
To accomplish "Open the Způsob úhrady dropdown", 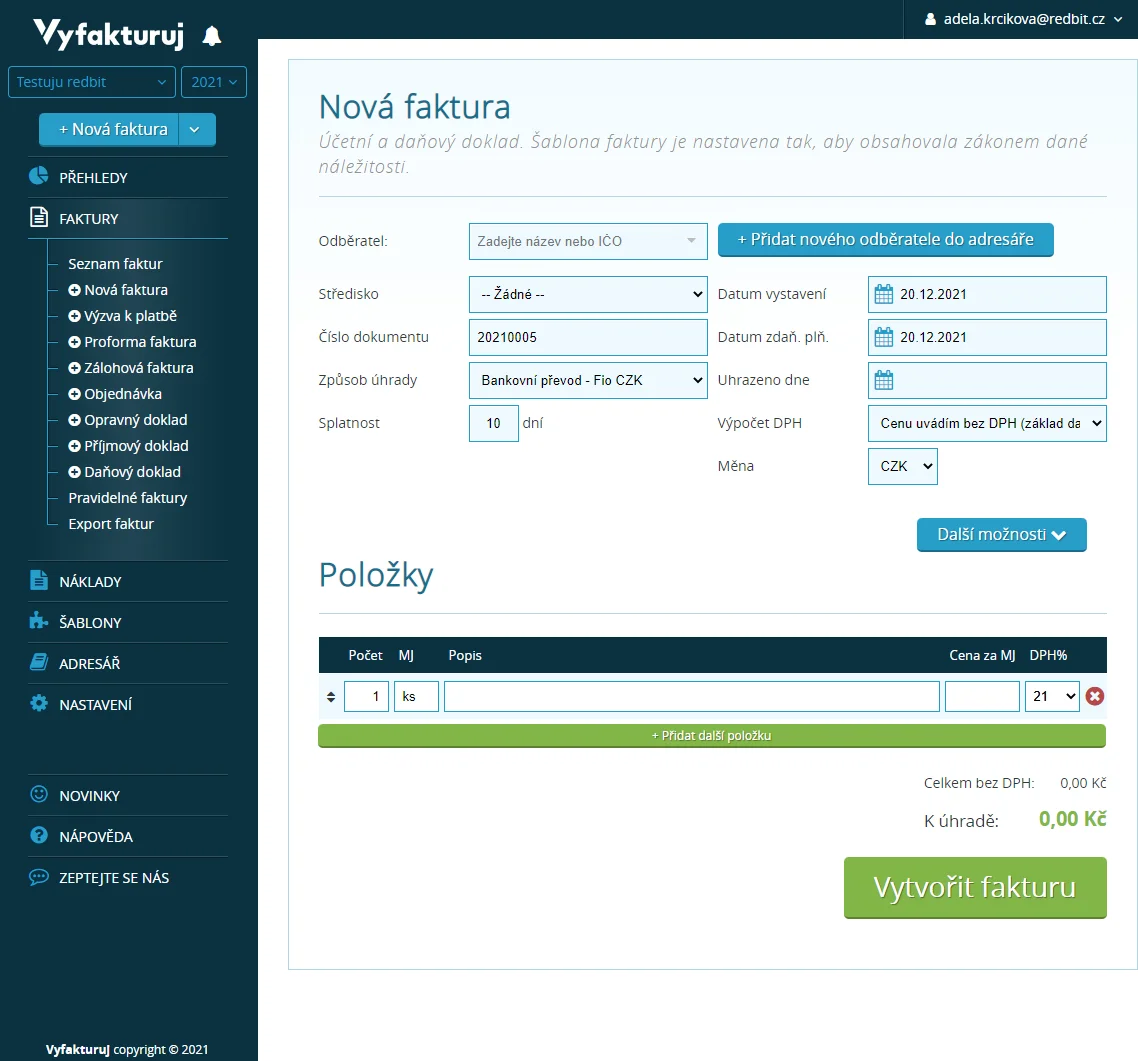I will point(588,380).
